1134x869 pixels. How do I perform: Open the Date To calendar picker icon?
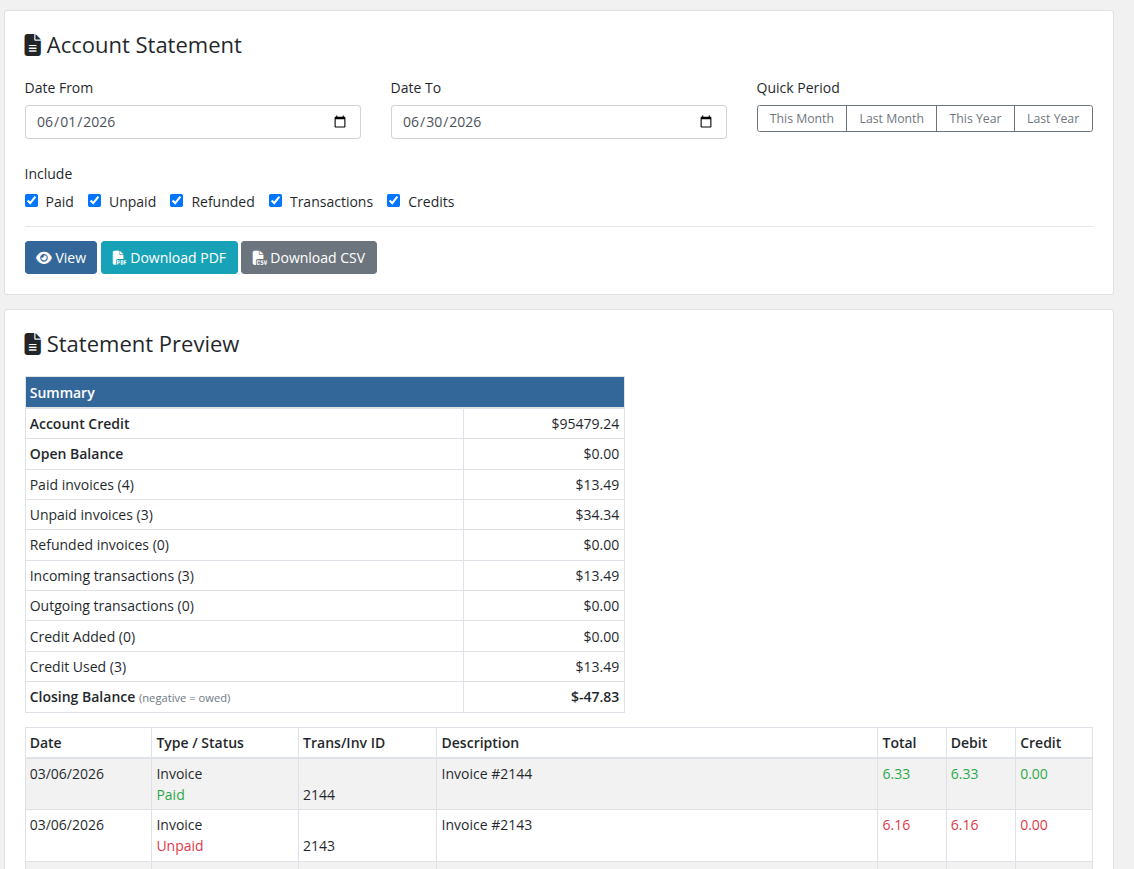click(x=706, y=121)
